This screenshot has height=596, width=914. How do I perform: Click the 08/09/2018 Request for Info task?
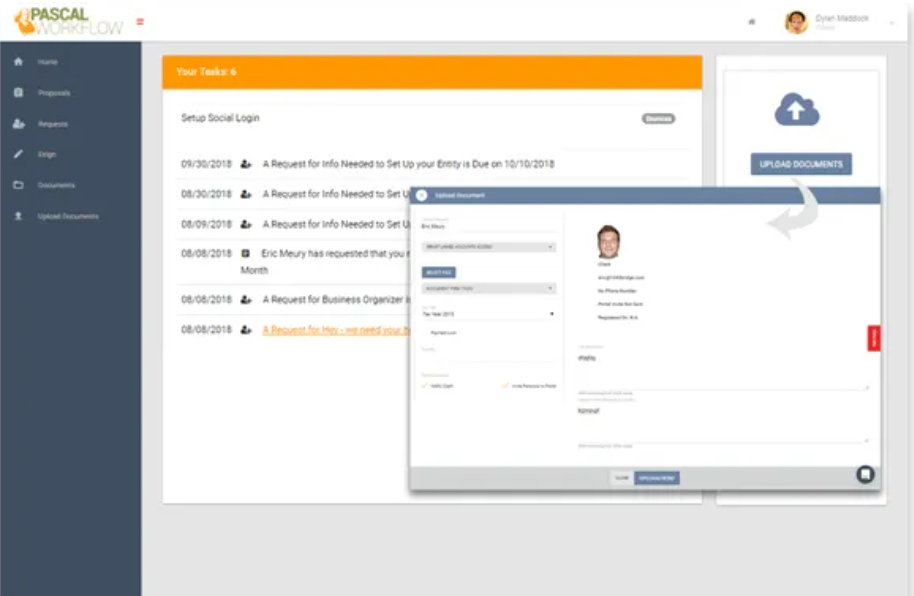point(336,224)
